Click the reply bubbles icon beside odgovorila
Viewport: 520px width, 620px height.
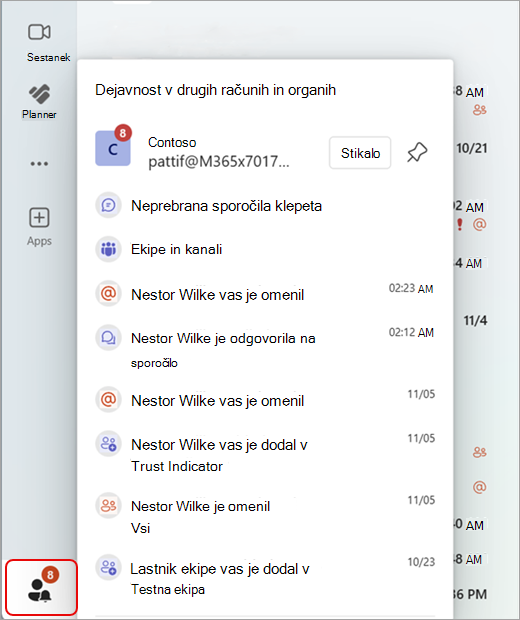(x=108, y=338)
